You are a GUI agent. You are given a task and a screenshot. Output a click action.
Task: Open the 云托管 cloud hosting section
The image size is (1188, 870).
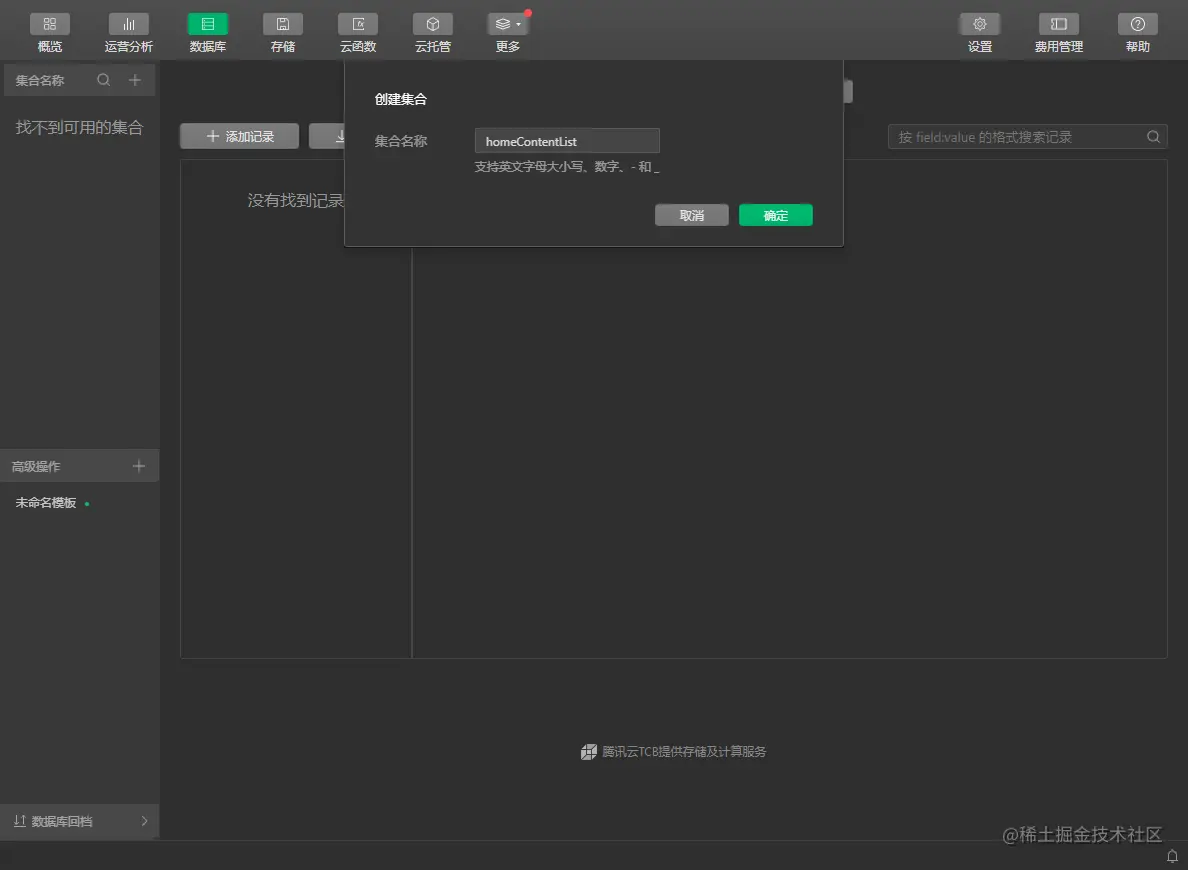433,33
